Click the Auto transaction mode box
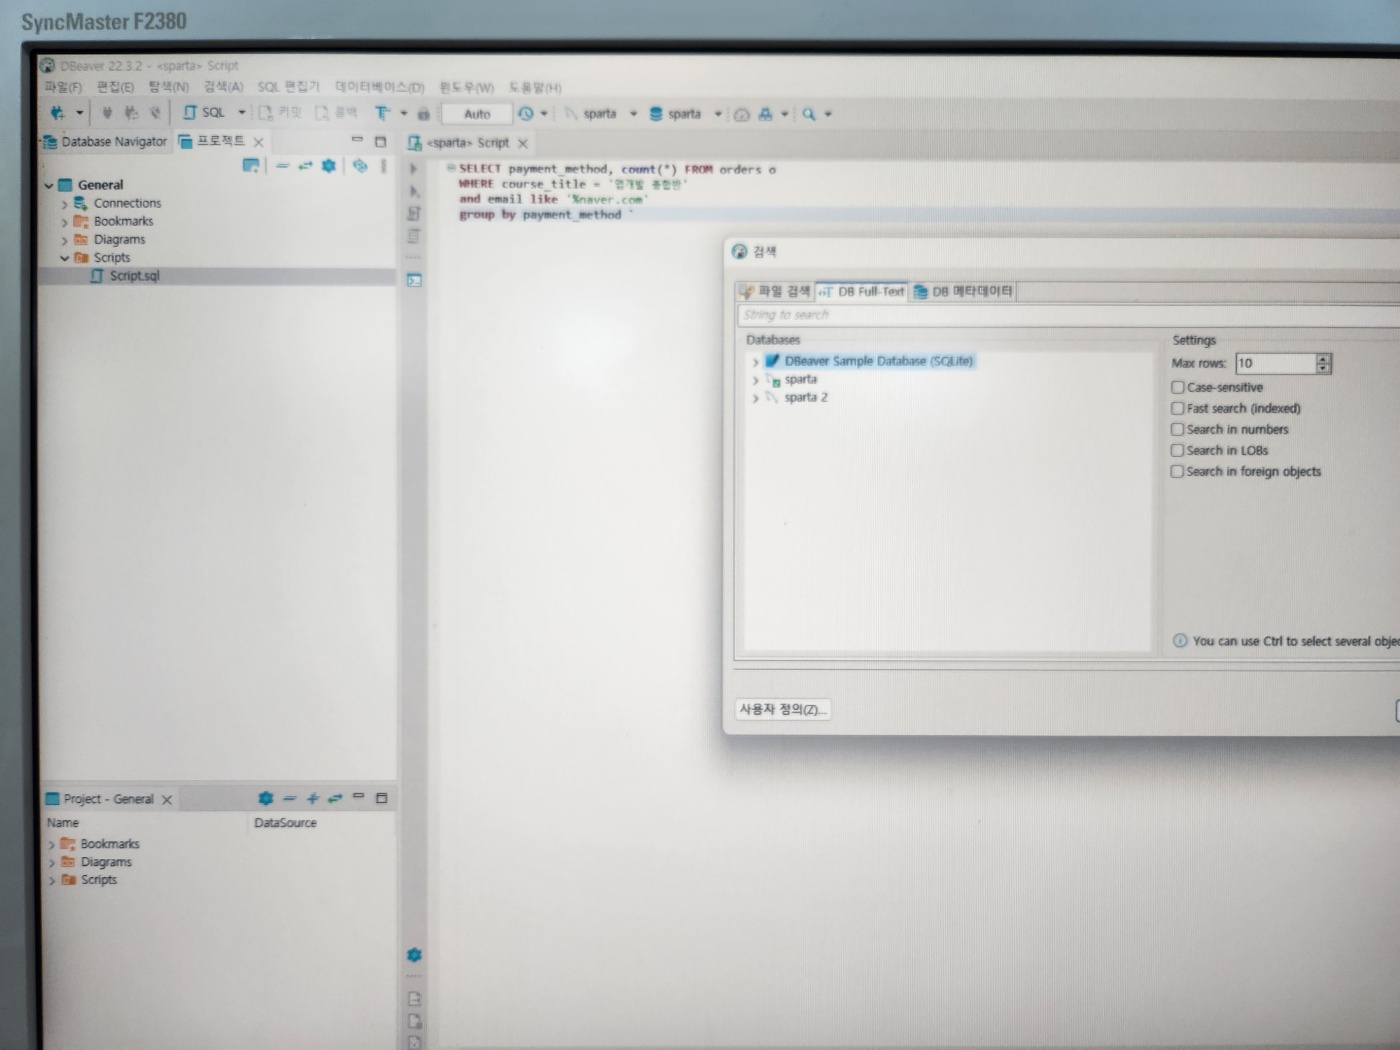The height and width of the screenshot is (1050, 1400). tap(477, 114)
